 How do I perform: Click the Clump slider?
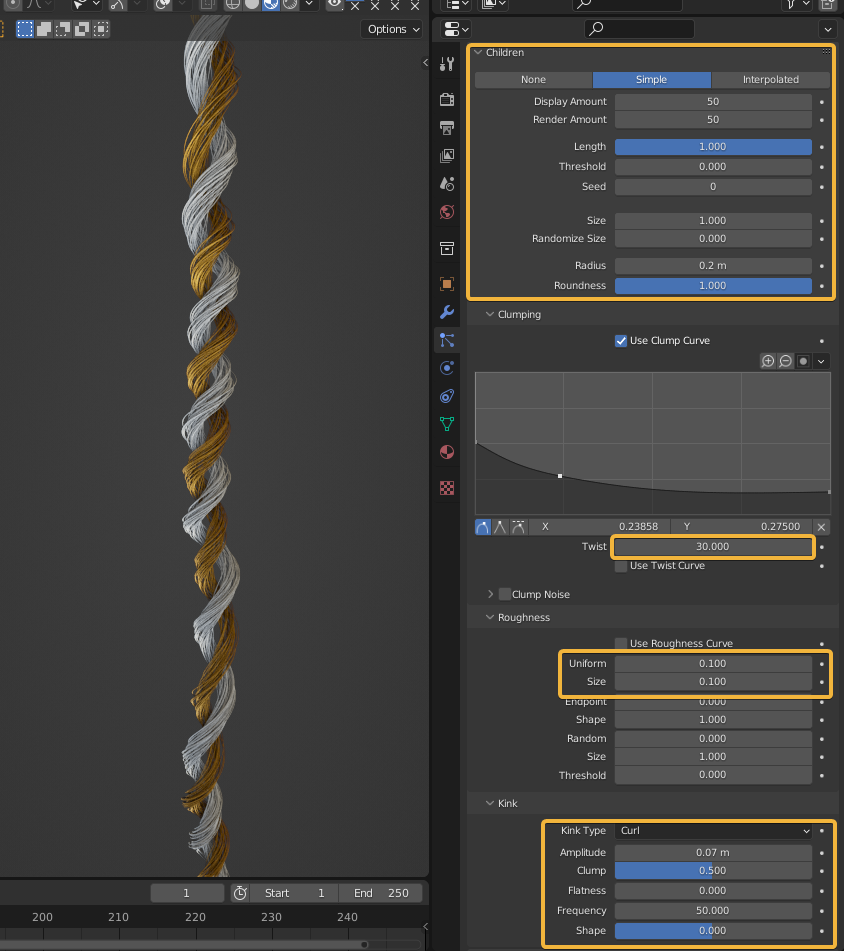click(x=713, y=871)
